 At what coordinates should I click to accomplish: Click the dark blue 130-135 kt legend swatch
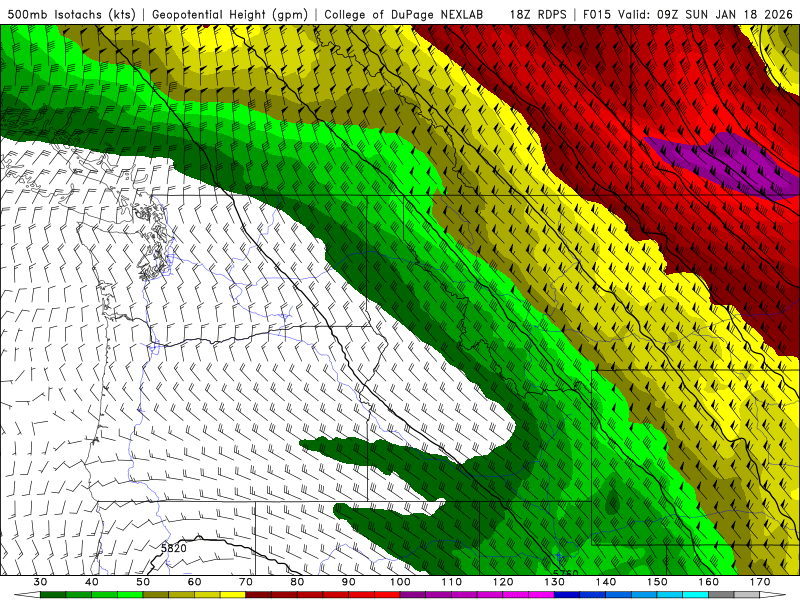[x=567, y=595]
